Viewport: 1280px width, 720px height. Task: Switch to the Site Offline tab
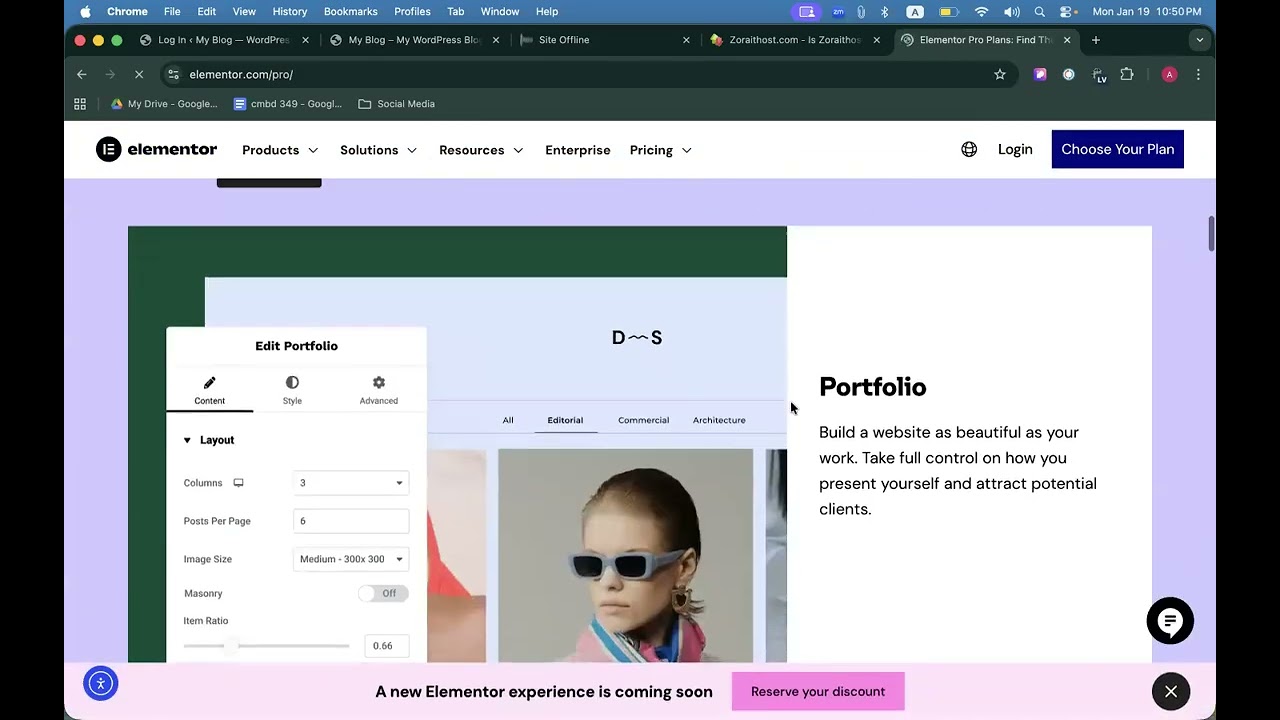click(x=605, y=40)
